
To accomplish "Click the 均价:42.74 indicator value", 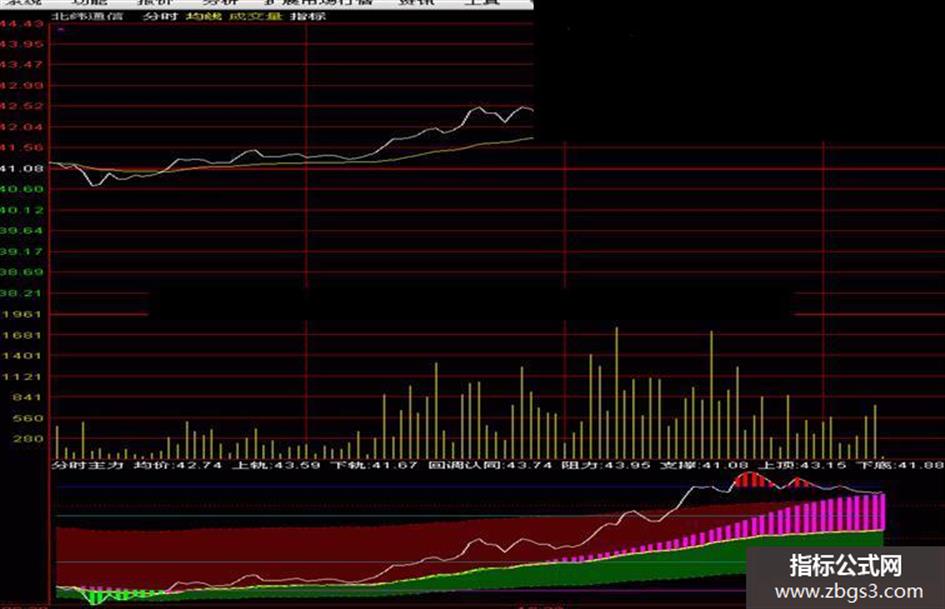I will pos(178,465).
